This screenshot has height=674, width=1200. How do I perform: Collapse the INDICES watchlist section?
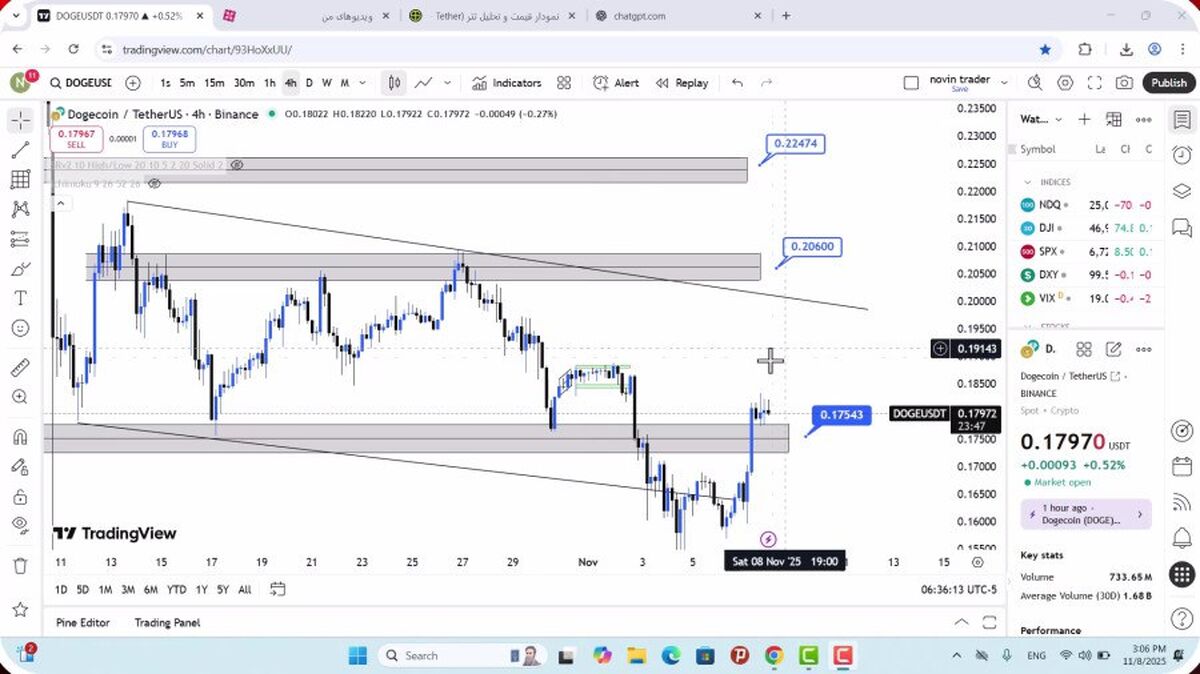coord(1027,182)
